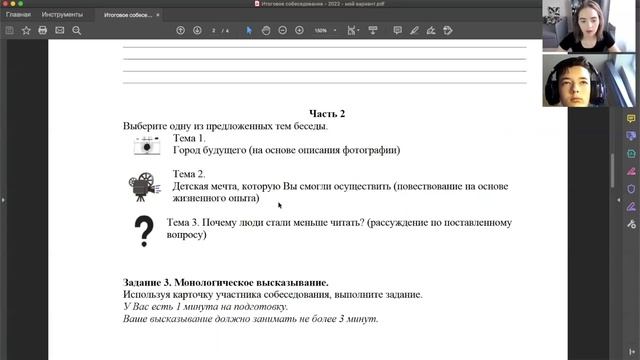Zoom in using the plus circle
Viewport: 640px width, 360px height.
(x=299, y=31)
